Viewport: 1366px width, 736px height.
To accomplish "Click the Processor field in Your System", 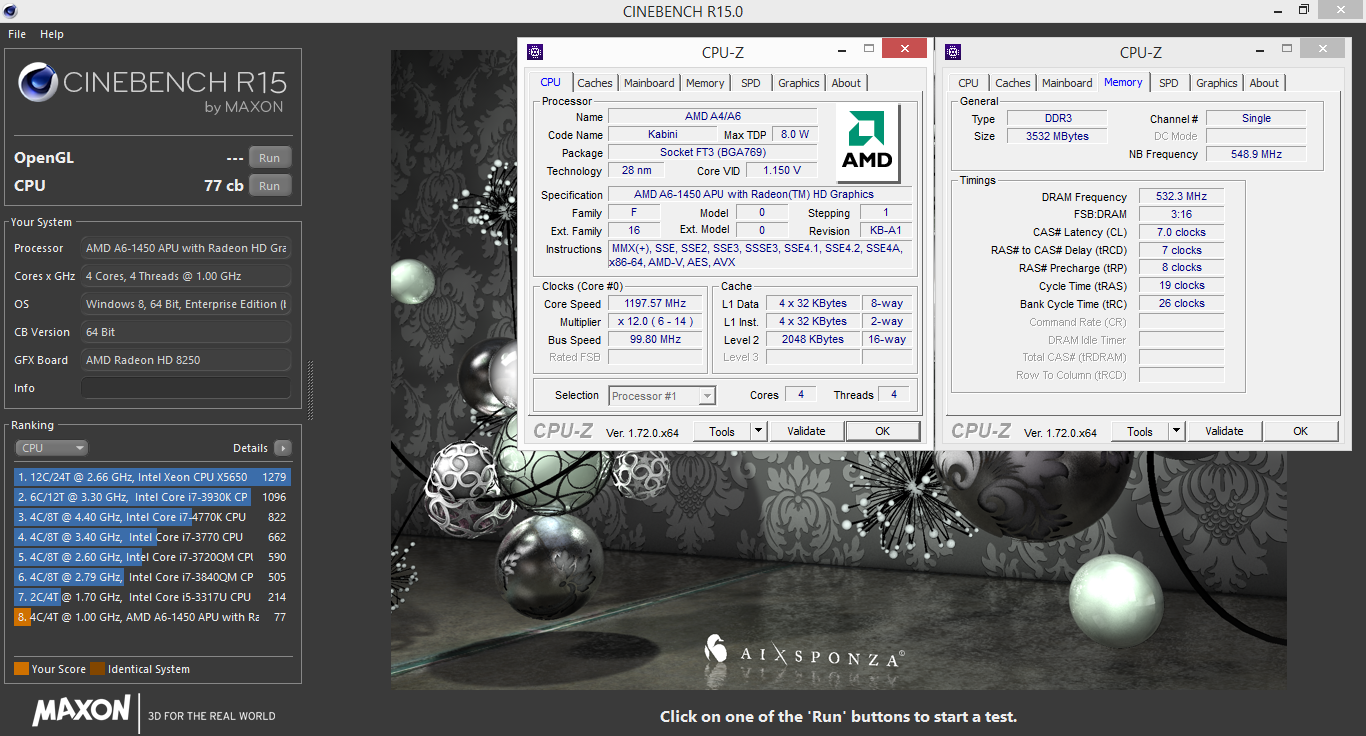I will (186, 248).
